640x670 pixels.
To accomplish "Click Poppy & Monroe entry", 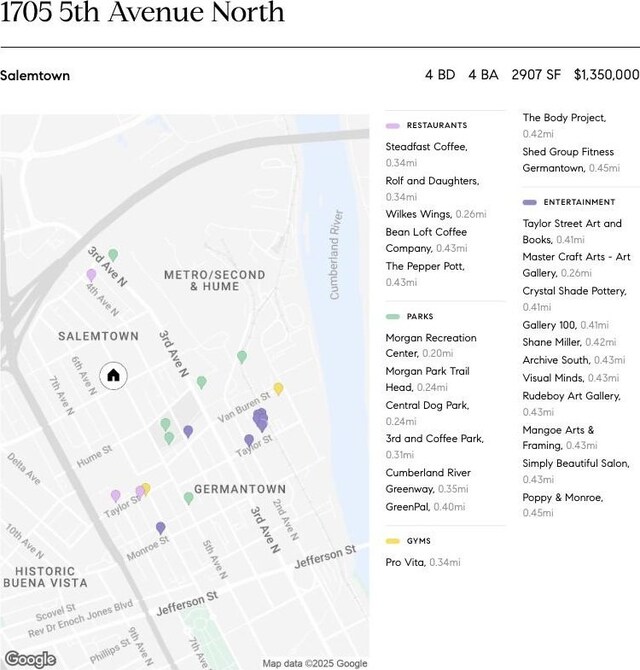I will coord(563,505).
